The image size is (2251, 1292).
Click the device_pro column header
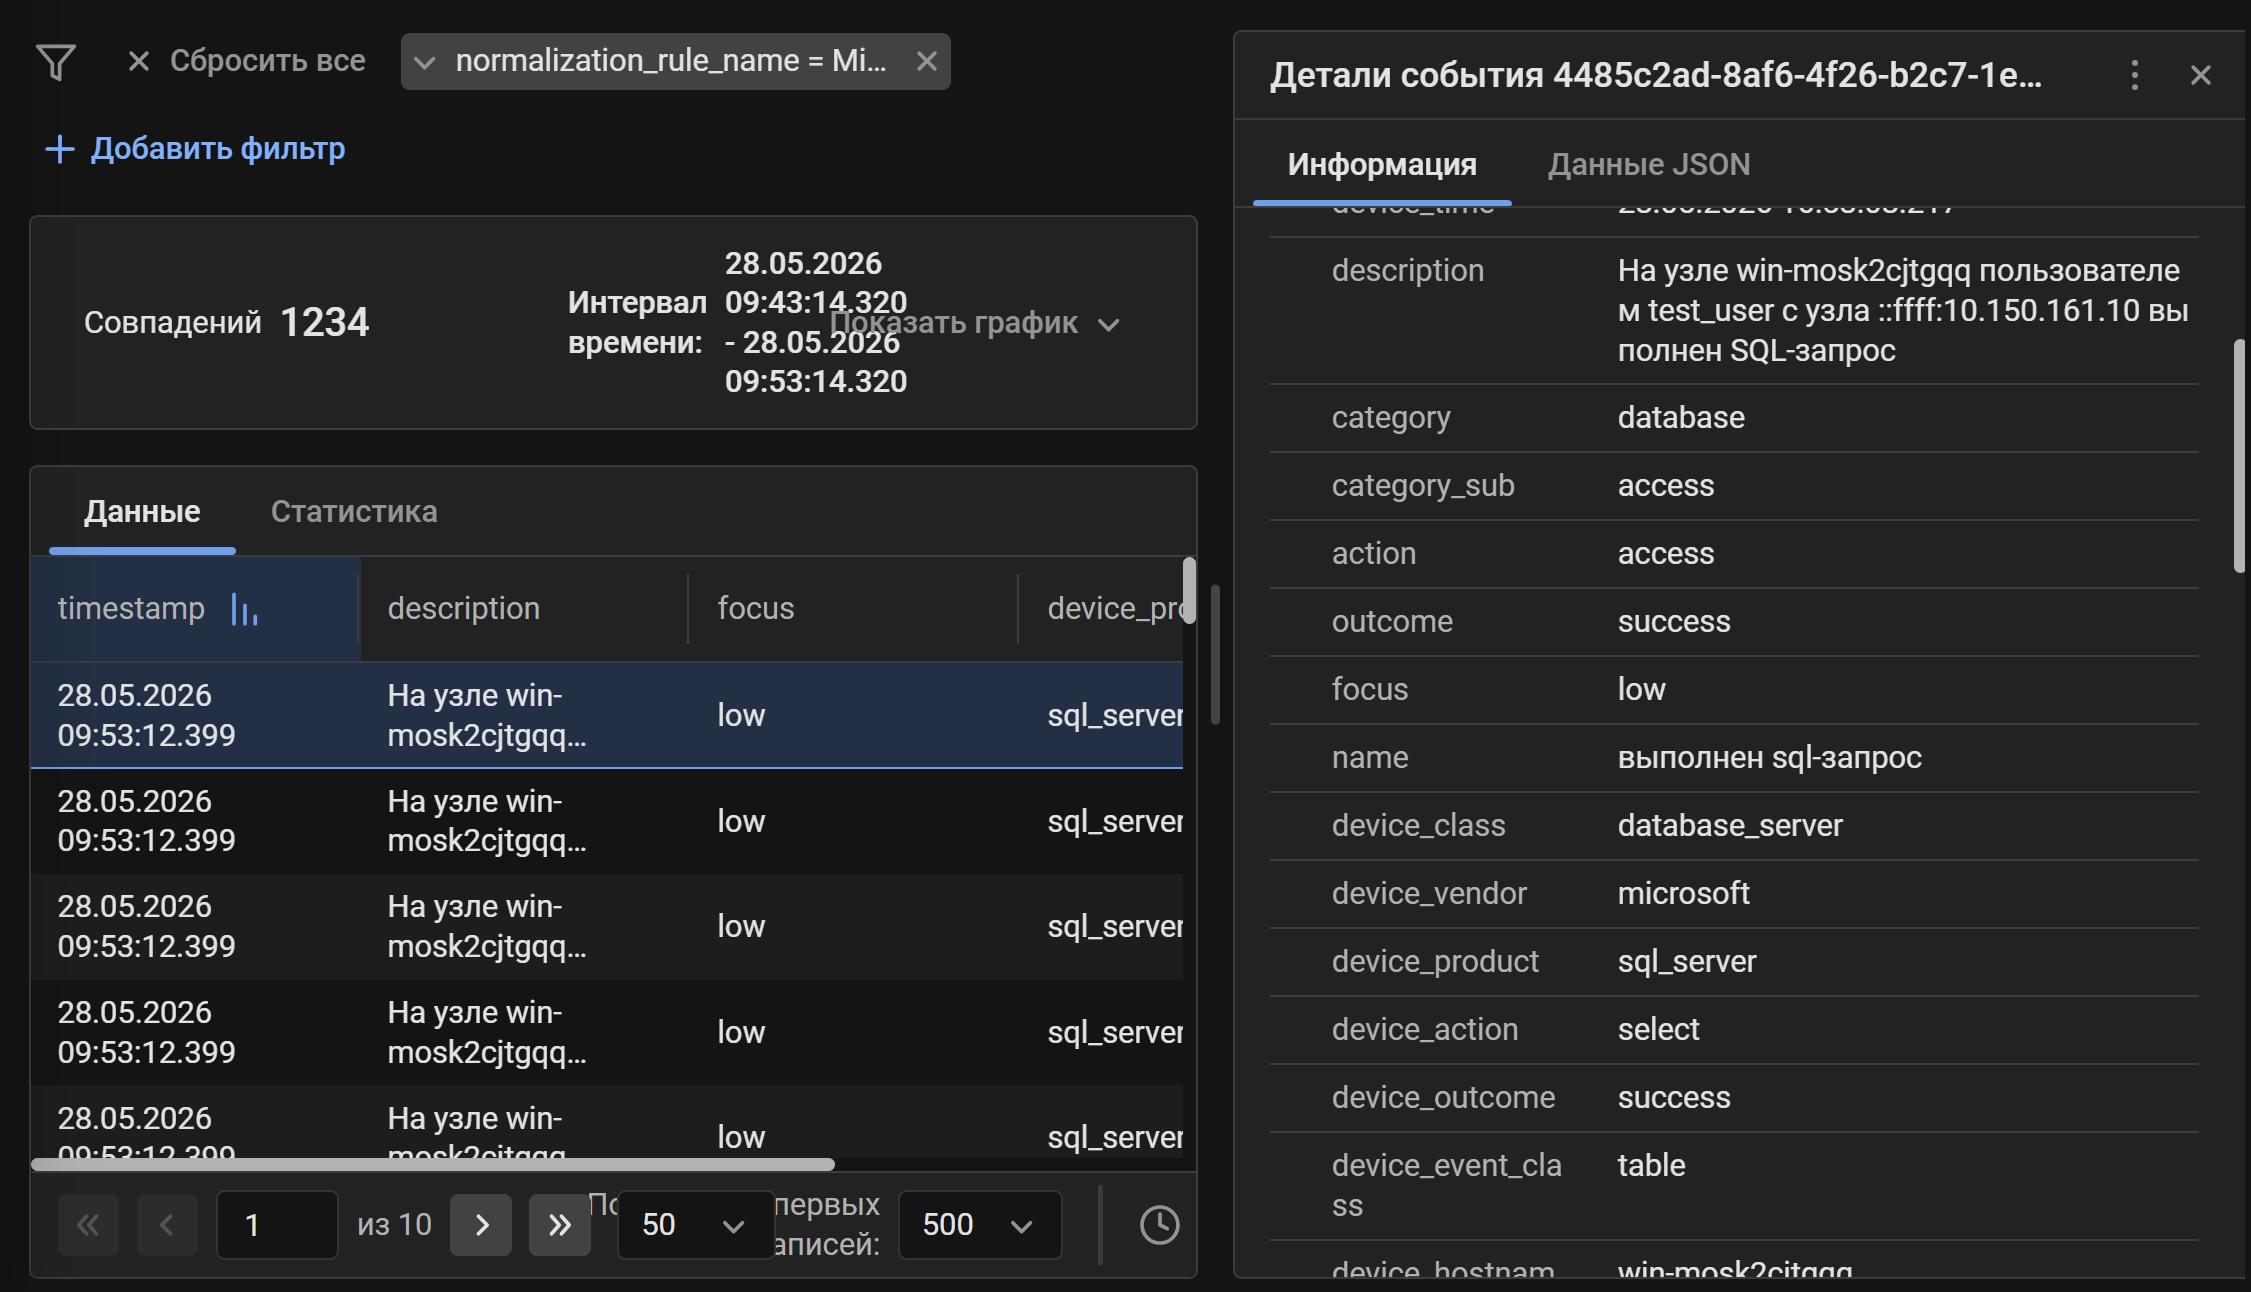click(x=1115, y=608)
